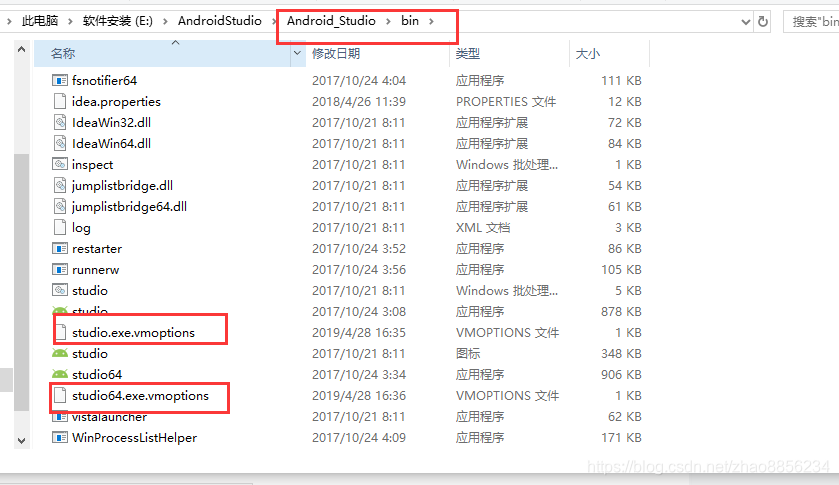Image resolution: width=839 pixels, height=485 pixels.
Task: Open the address bar history dropdown
Action: tap(746, 22)
